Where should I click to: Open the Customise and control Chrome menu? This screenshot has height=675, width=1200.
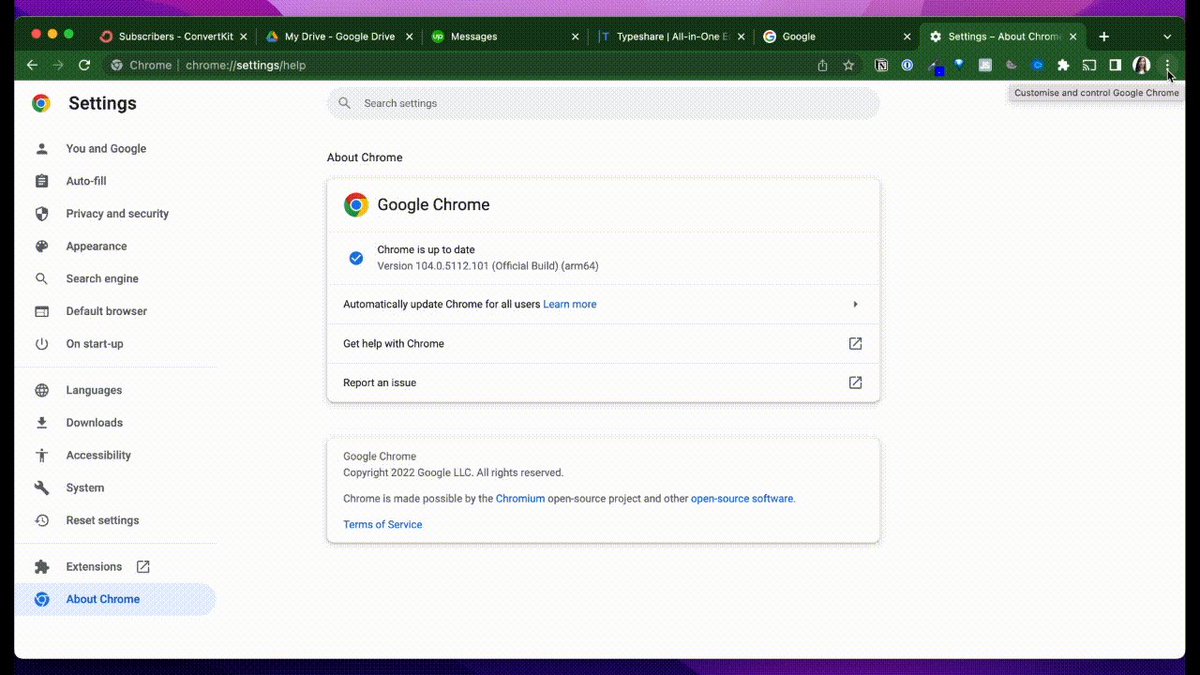pyautogui.click(x=1167, y=65)
